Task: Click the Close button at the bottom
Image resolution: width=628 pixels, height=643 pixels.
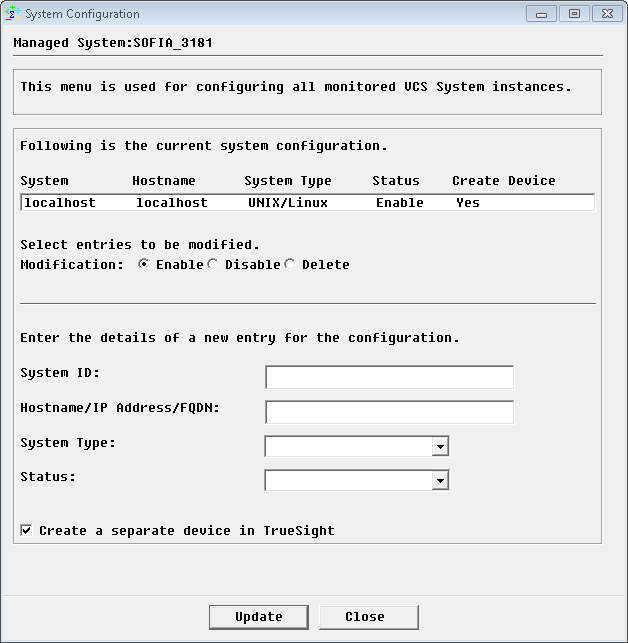Action: point(364,617)
